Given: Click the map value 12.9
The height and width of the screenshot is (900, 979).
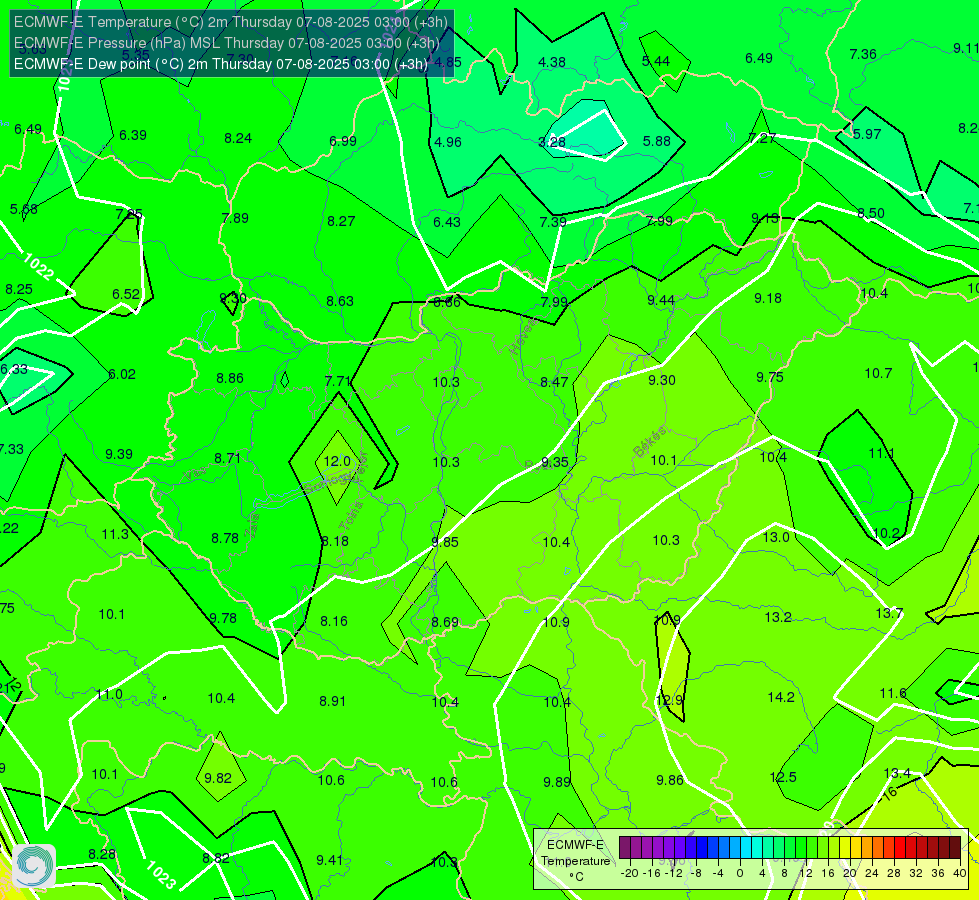Looking at the screenshot, I should [669, 700].
